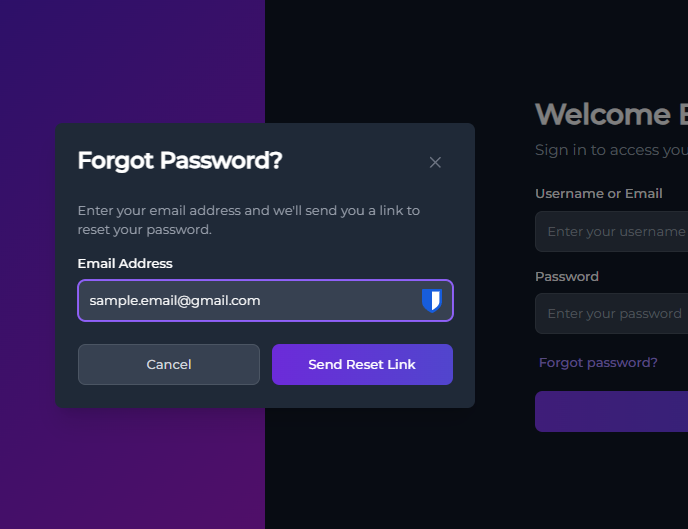Click the password manager shield icon

tap(431, 300)
